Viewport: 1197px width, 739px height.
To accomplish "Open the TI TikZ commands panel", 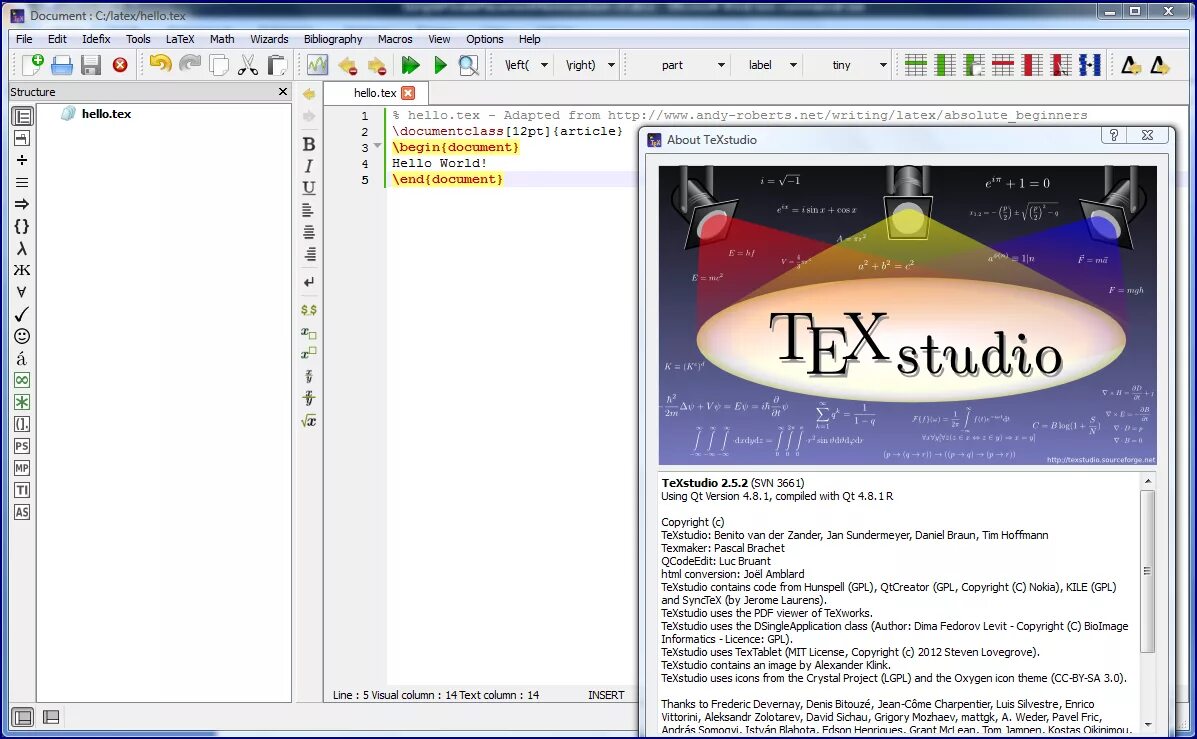I will 22,490.
